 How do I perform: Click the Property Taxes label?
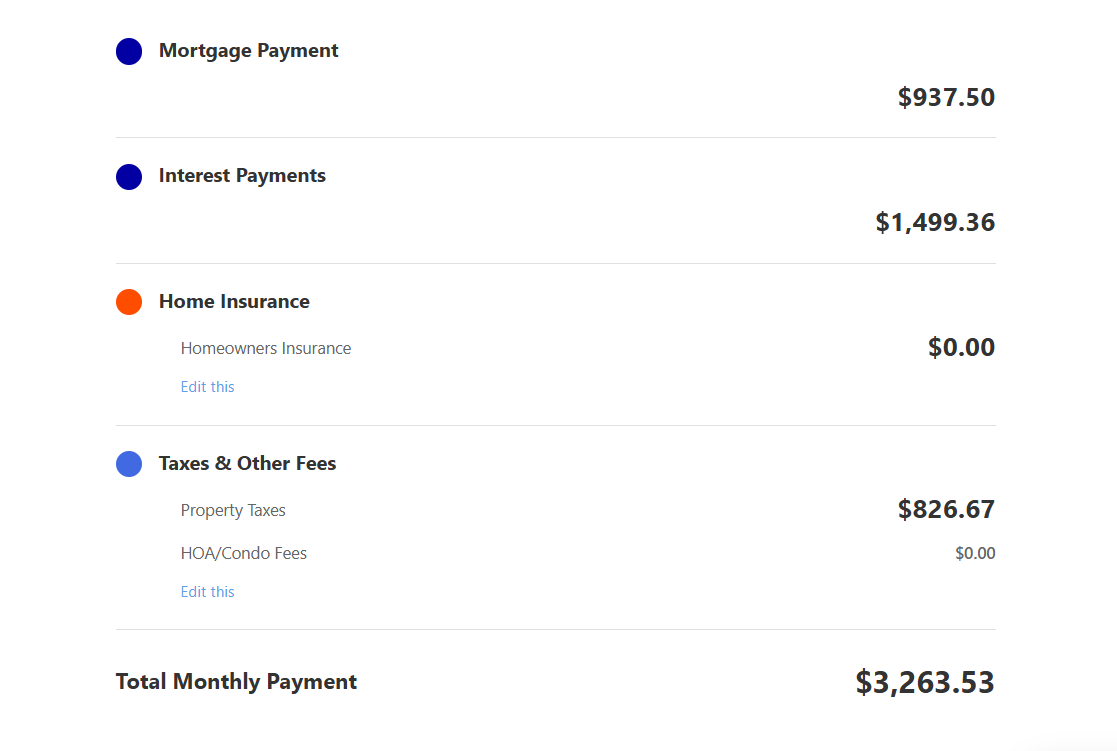coord(233,511)
